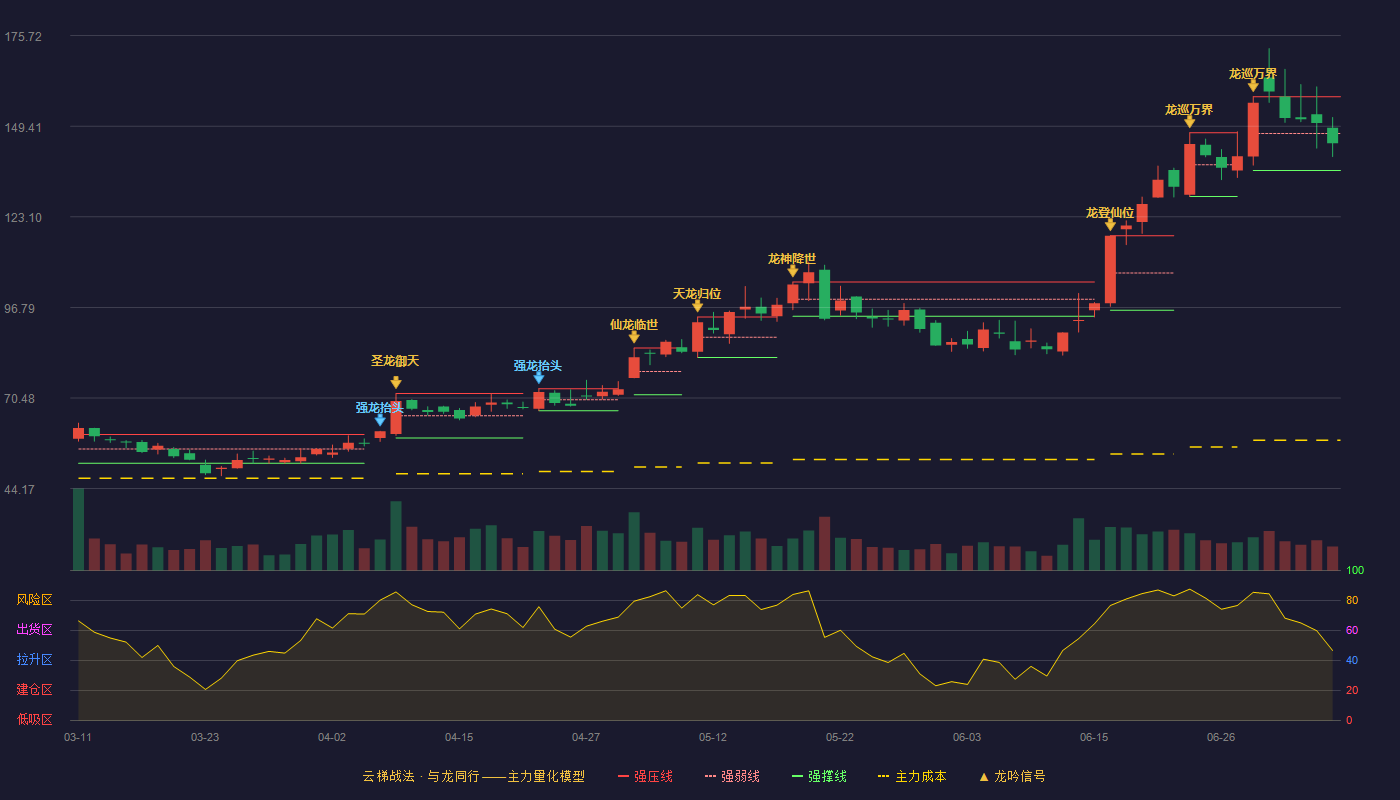Toggle the 龙吟信号 legend text
Screen dimensions: 1400x800
click(1020, 776)
